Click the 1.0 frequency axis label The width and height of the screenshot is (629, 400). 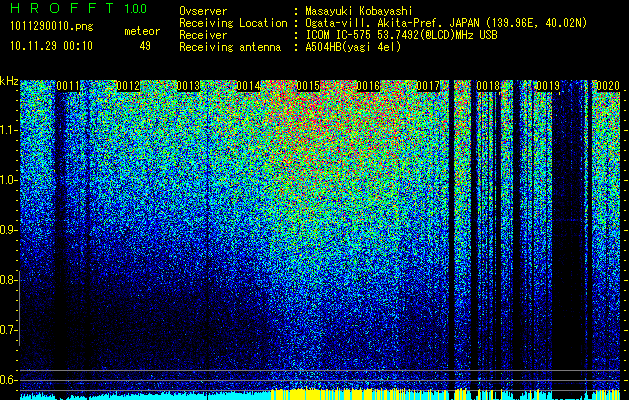pos(8,180)
